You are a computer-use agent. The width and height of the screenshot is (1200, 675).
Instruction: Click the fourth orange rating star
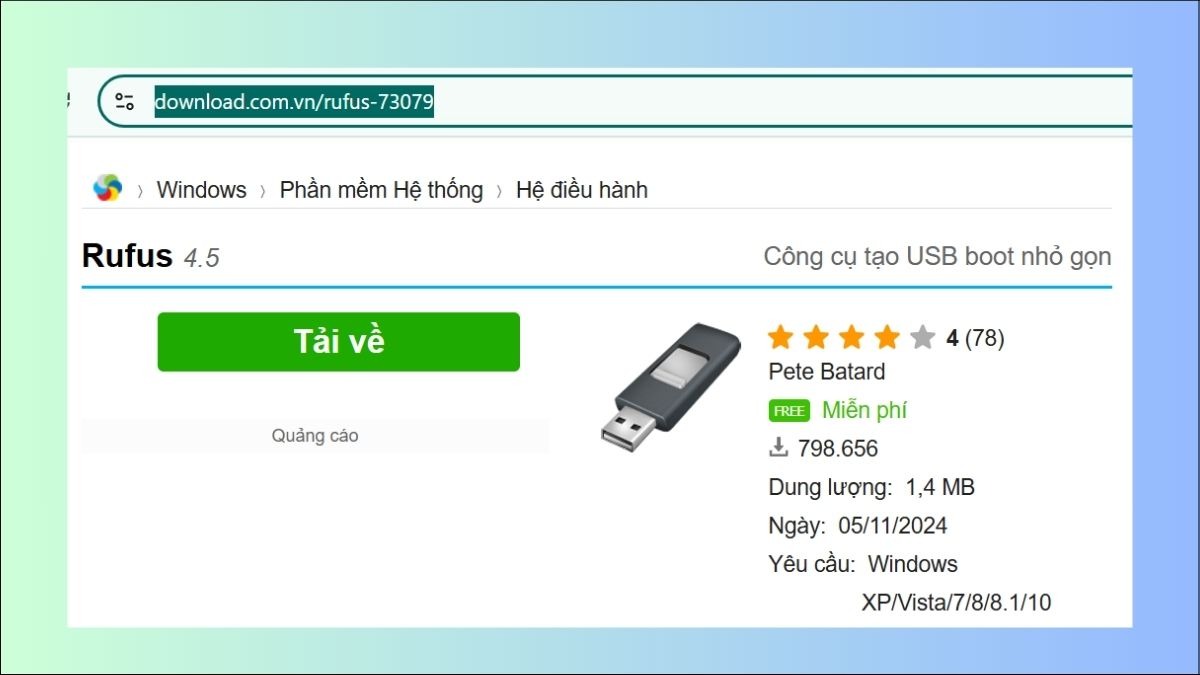[887, 338]
